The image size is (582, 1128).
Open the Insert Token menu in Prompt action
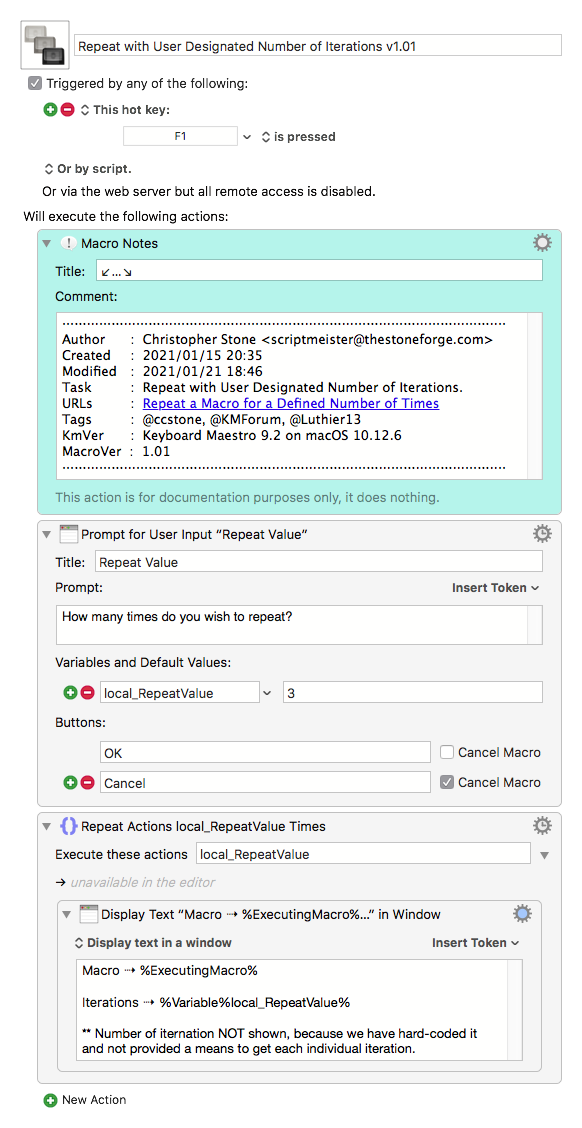point(496,588)
